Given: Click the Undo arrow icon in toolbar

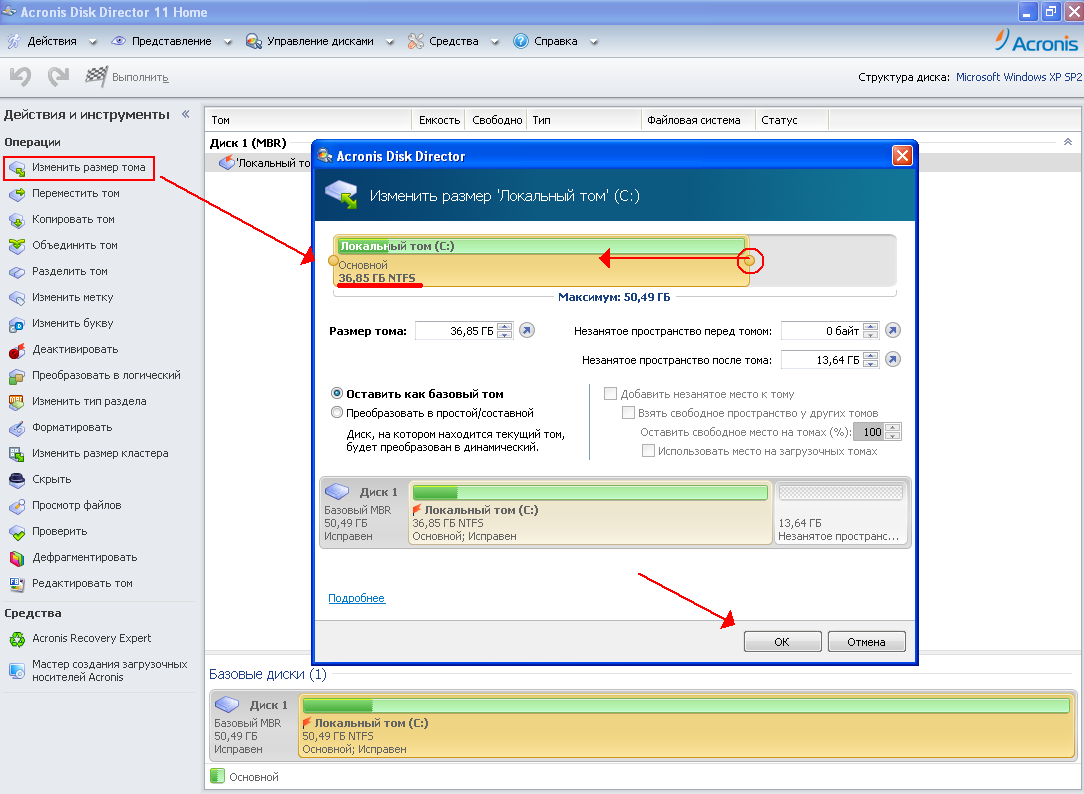Looking at the screenshot, I should 20,76.
